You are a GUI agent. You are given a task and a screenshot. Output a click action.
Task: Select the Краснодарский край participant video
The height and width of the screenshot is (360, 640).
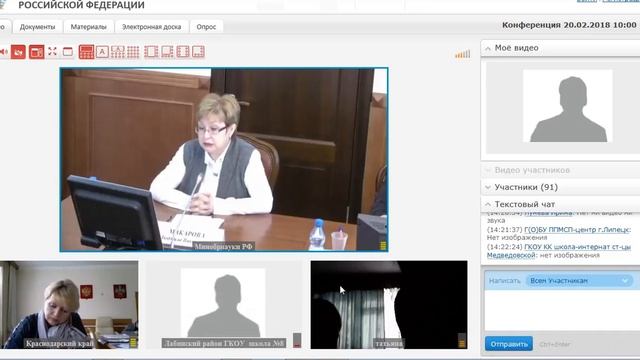tap(69, 305)
